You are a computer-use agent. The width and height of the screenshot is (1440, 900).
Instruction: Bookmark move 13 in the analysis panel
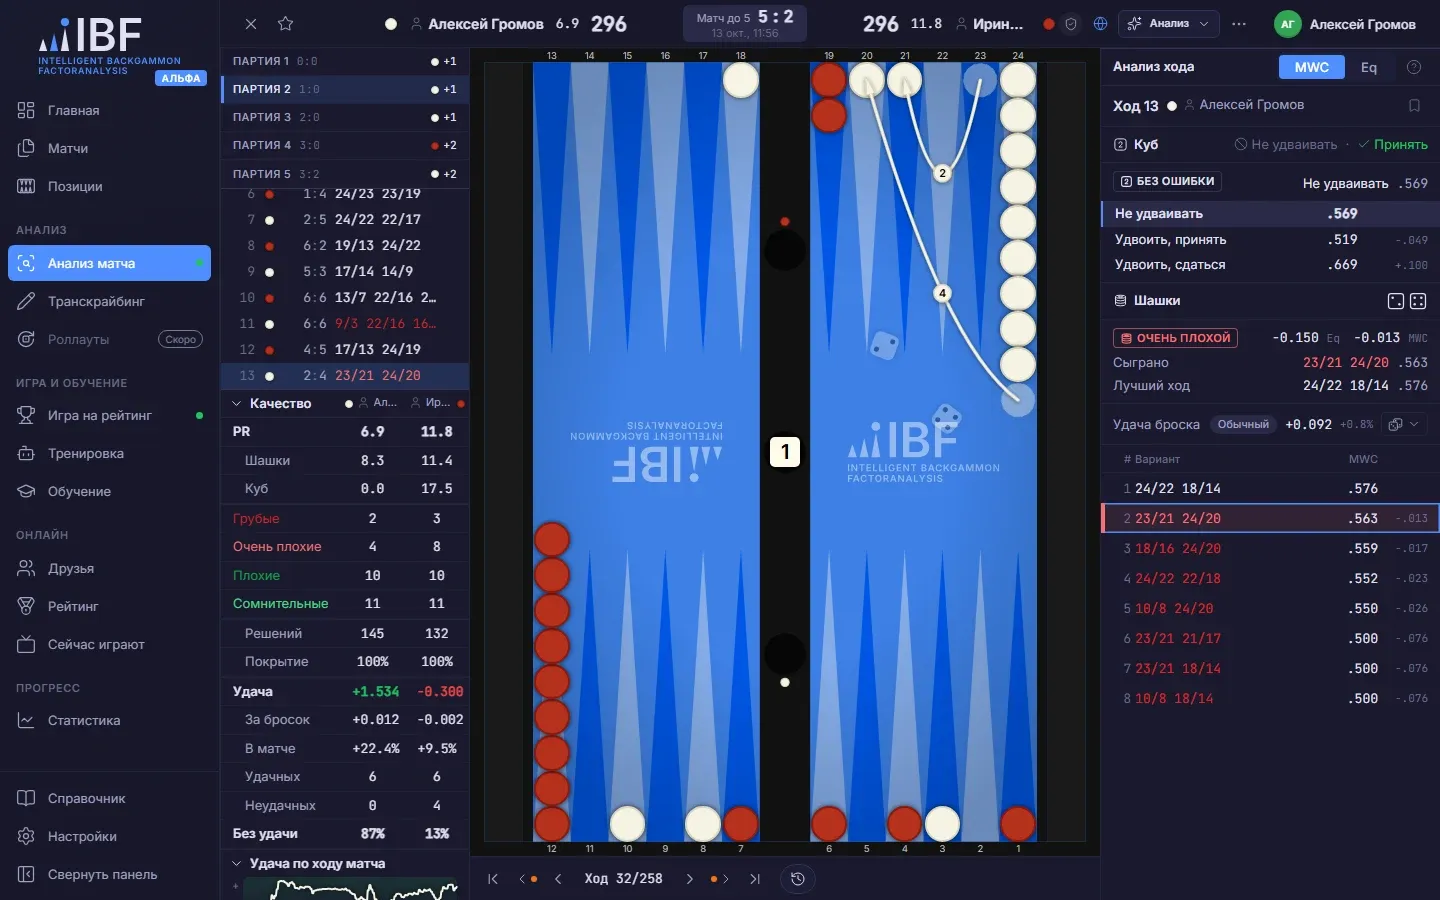tap(1414, 105)
